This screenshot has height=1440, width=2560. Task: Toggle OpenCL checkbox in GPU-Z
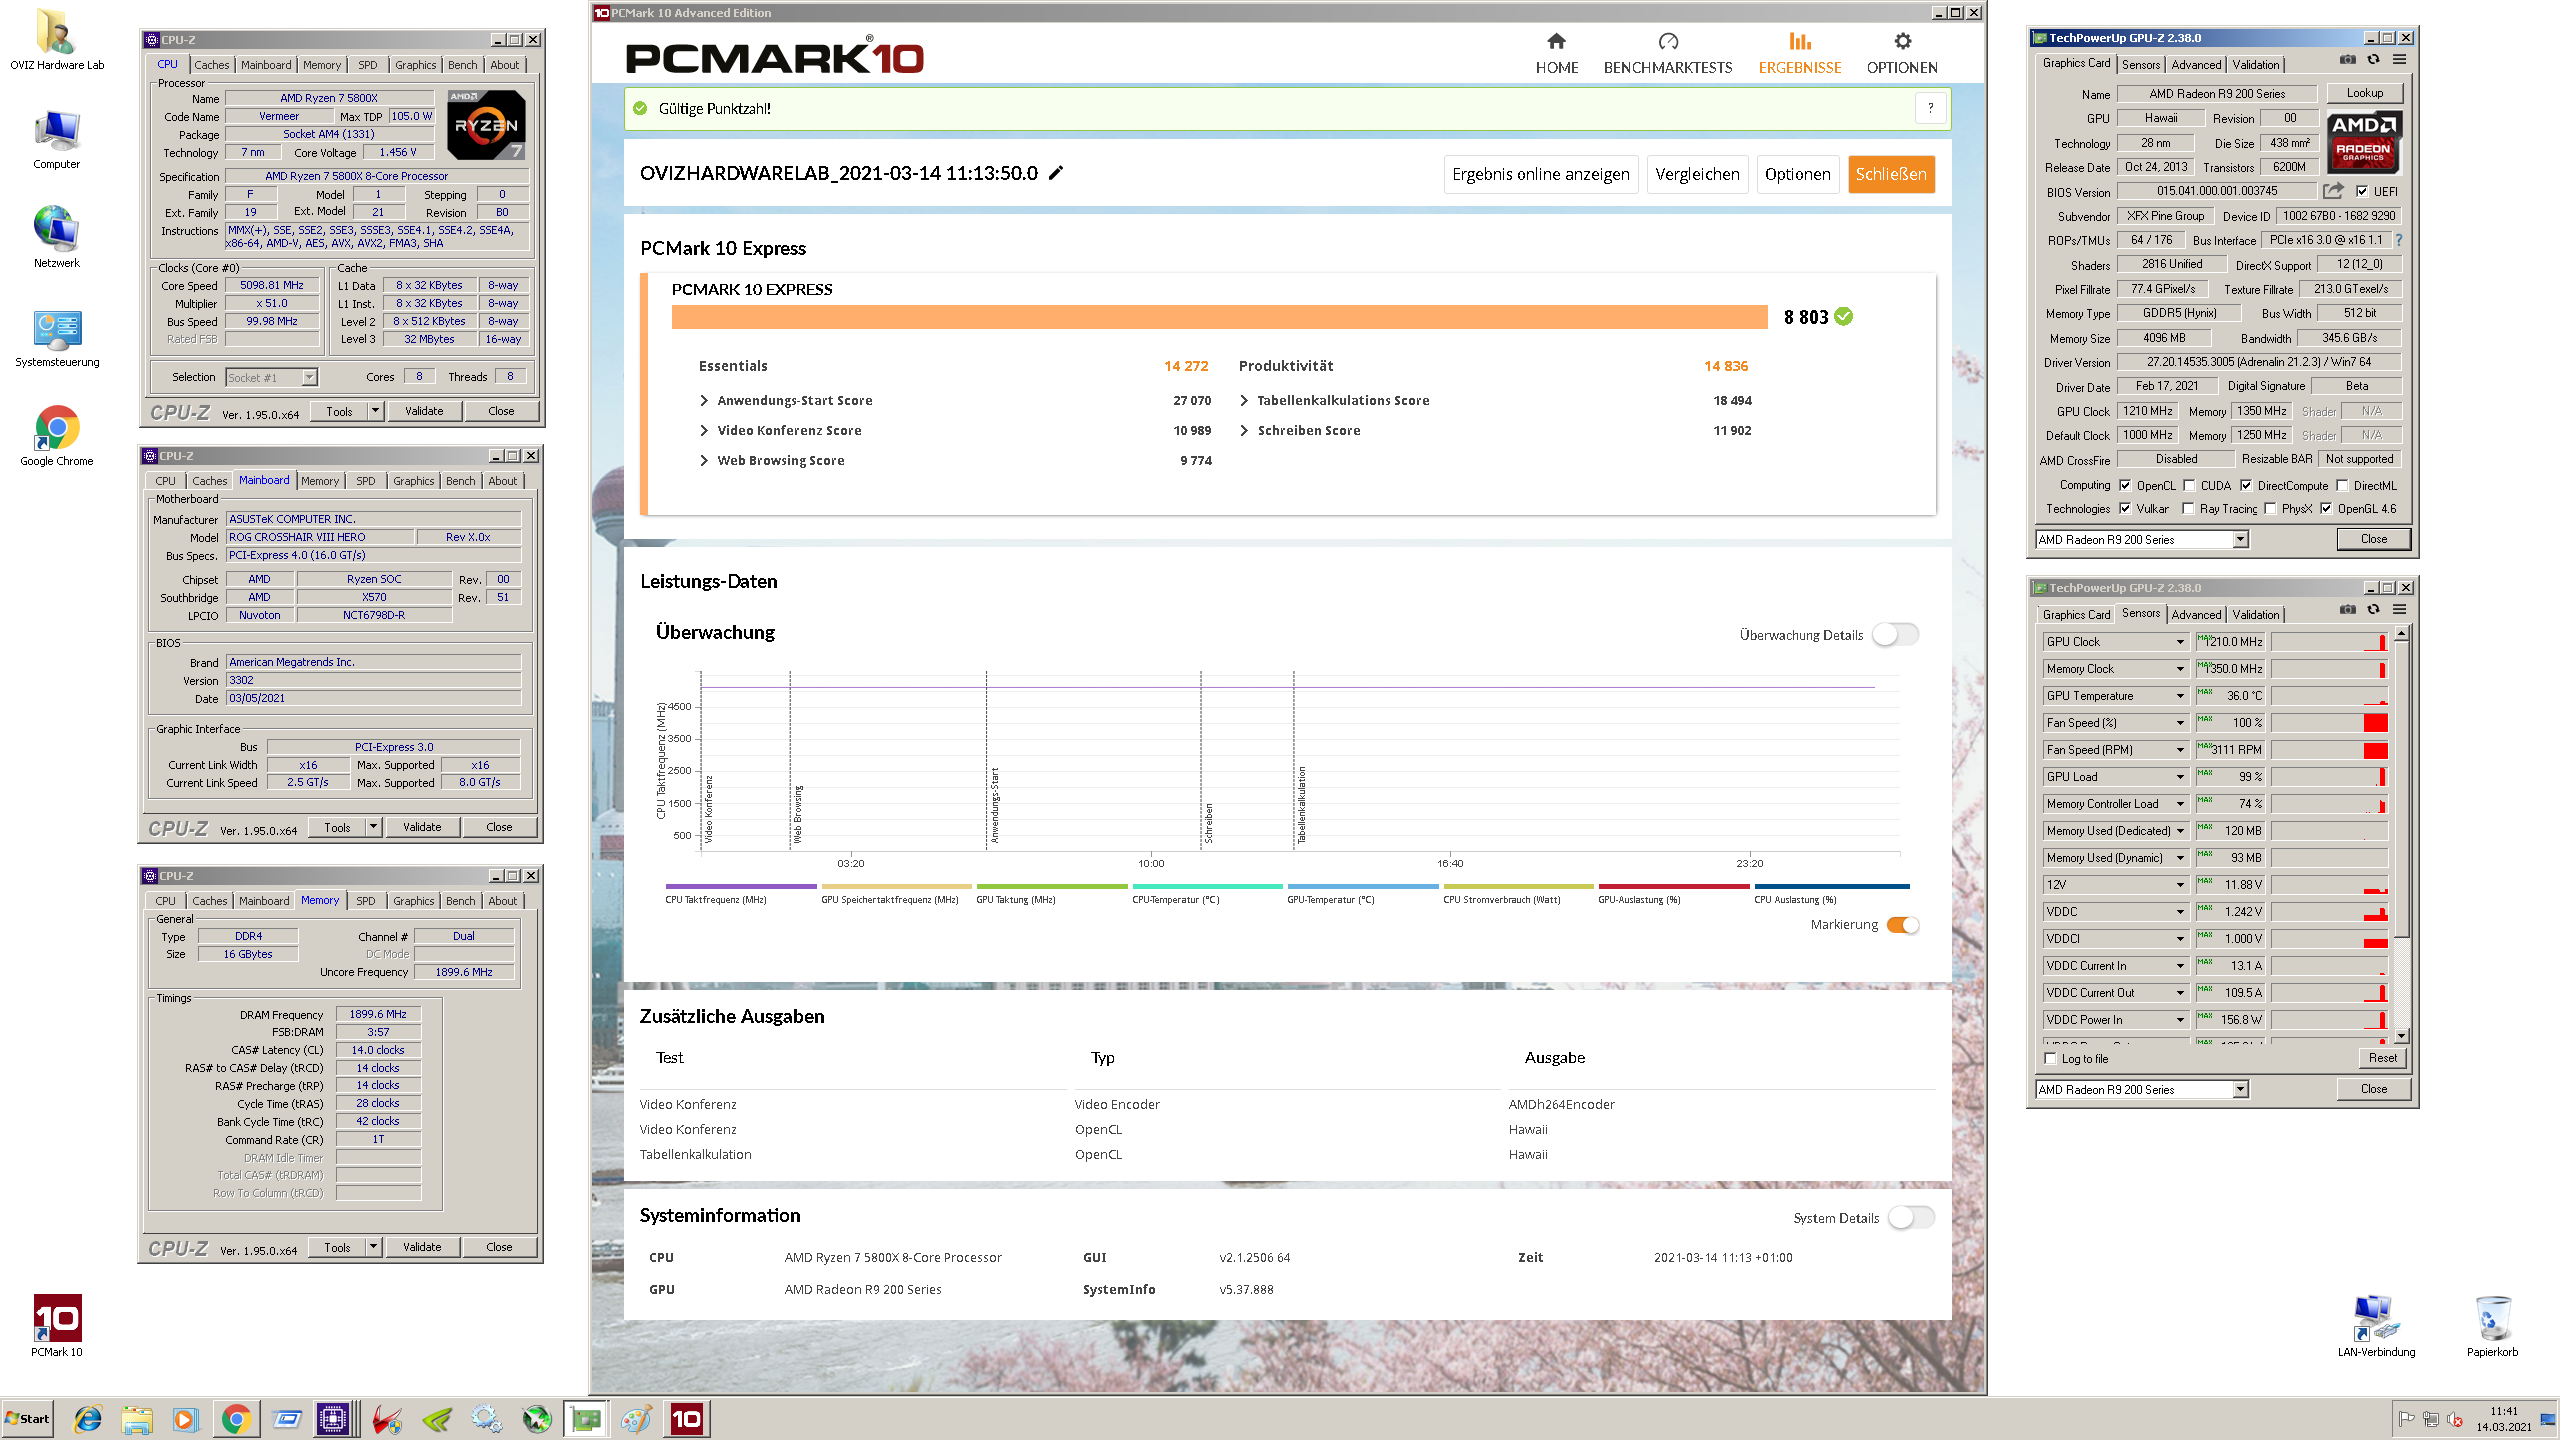pyautogui.click(x=2125, y=485)
